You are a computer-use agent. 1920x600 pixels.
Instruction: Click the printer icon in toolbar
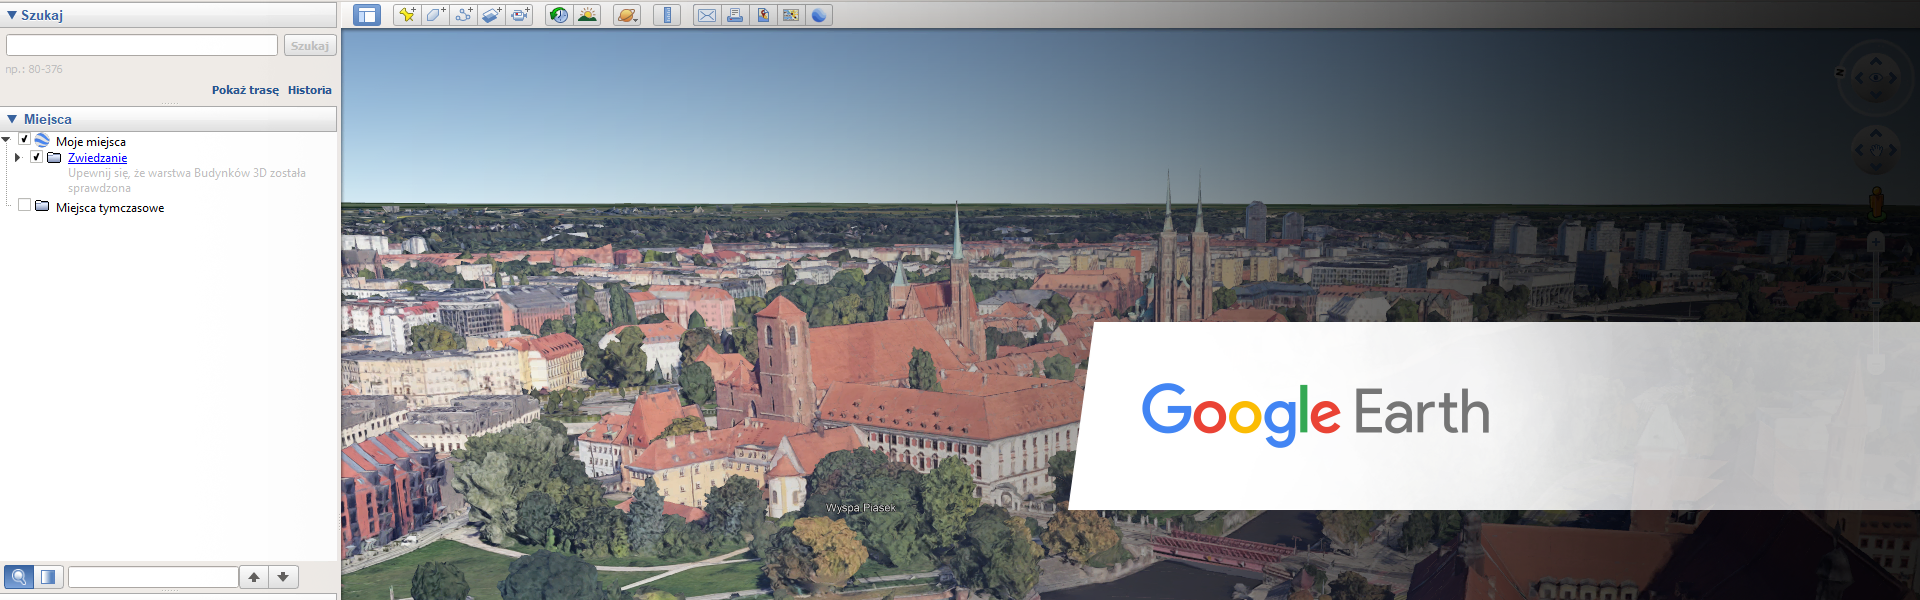(x=735, y=15)
